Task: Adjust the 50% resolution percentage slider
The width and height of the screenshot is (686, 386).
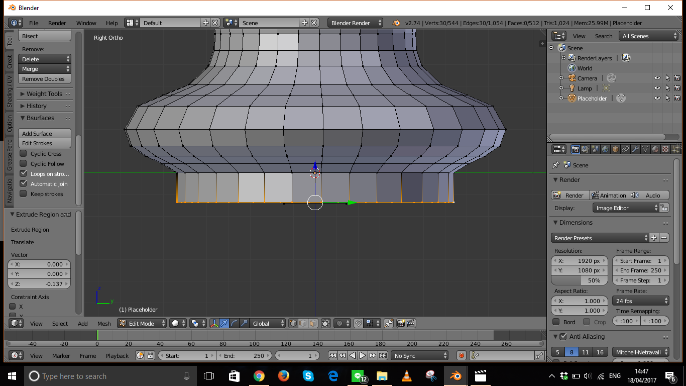Action: pos(580,281)
